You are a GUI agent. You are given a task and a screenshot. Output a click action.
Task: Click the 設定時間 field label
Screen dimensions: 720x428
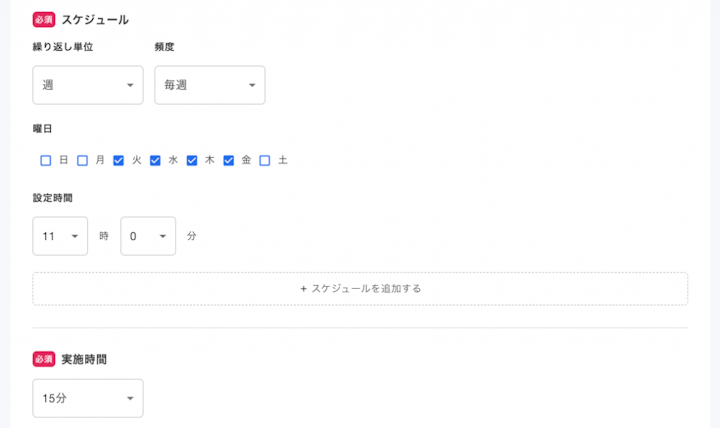tap(52, 198)
